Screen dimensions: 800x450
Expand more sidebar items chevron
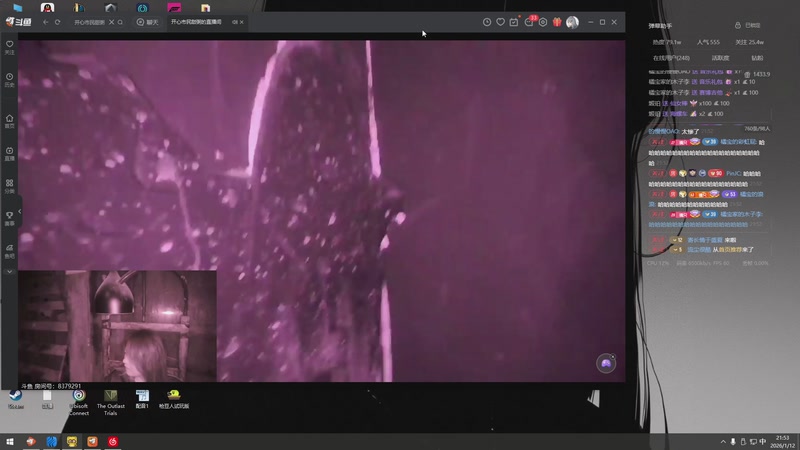tap(10, 272)
